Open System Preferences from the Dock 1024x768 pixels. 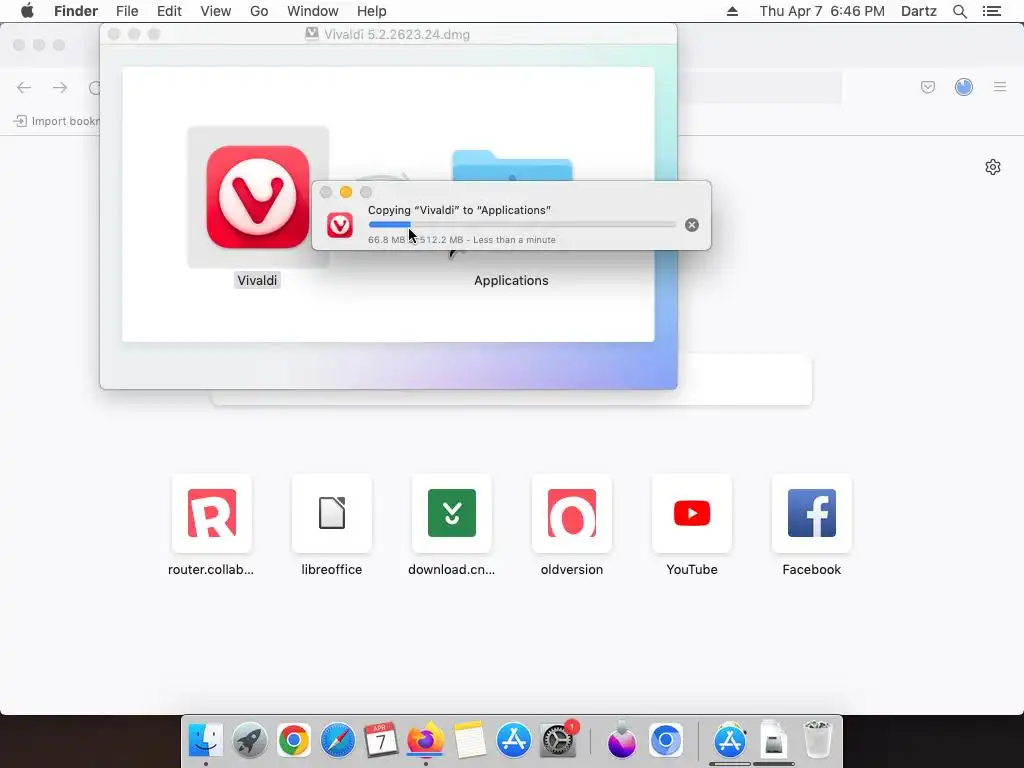[558, 741]
